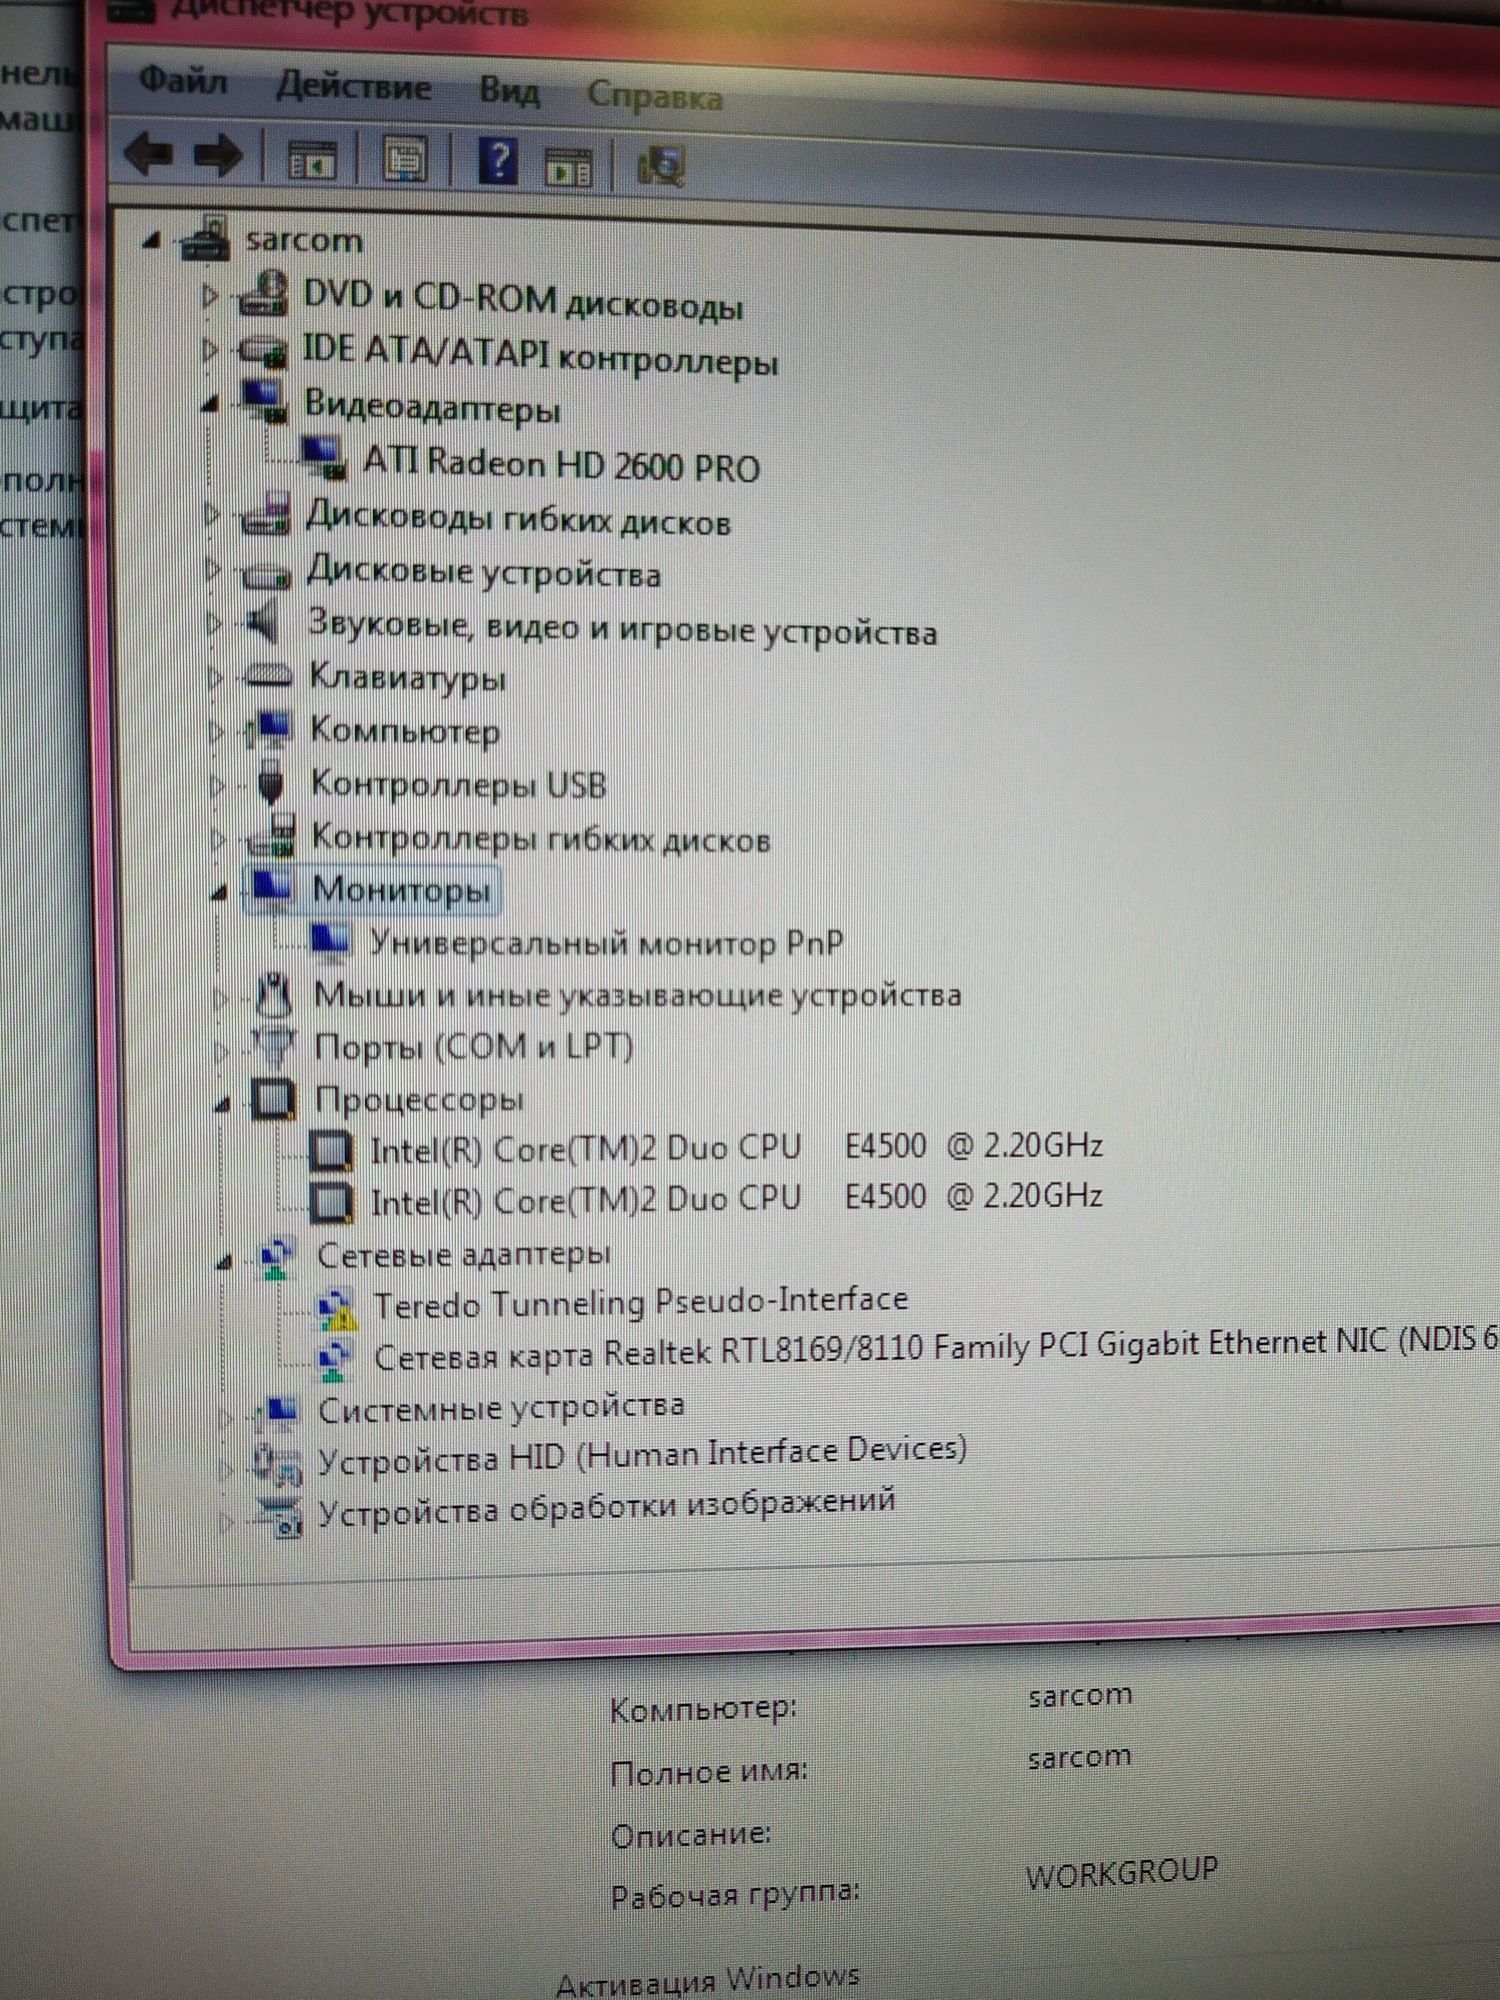Click WORKGROUP value in System window

pyautogui.click(x=1122, y=1872)
